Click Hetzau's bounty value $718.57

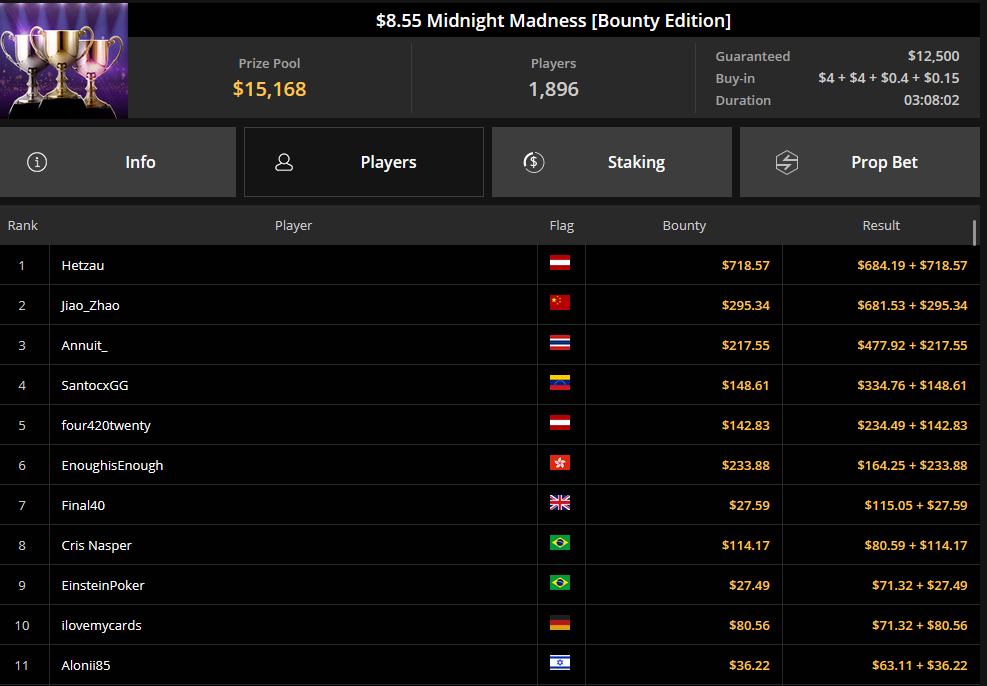tap(745, 266)
